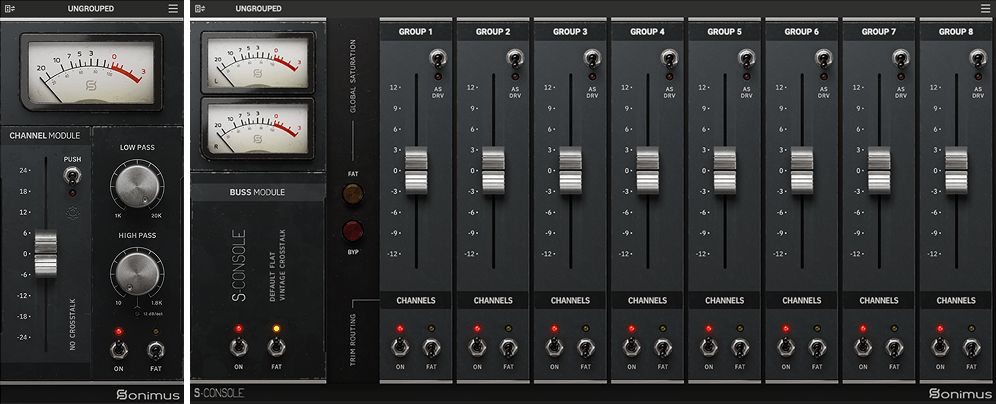Click the GROUP 2 header label
The width and height of the screenshot is (996, 404).
click(494, 31)
